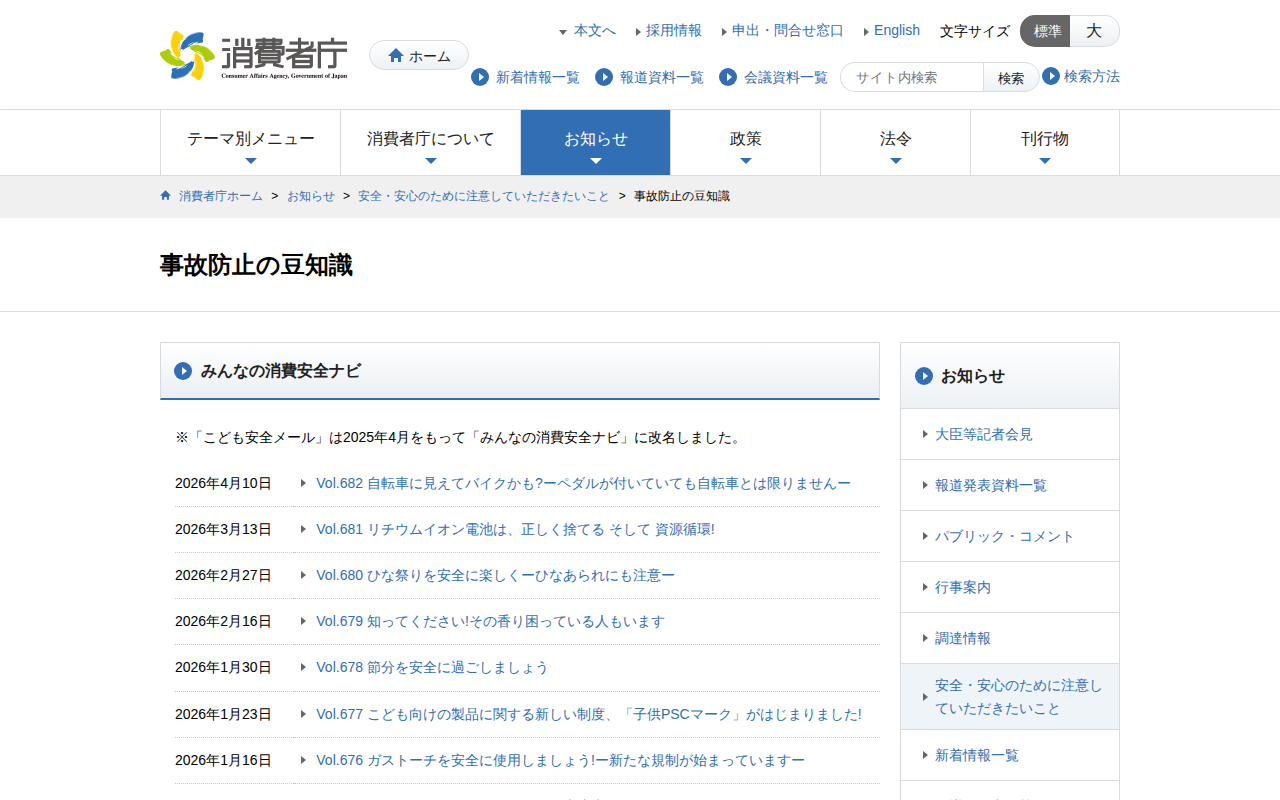
Task: Open 調達情報 in sidebar
Action: pyautogui.click(x=1010, y=638)
